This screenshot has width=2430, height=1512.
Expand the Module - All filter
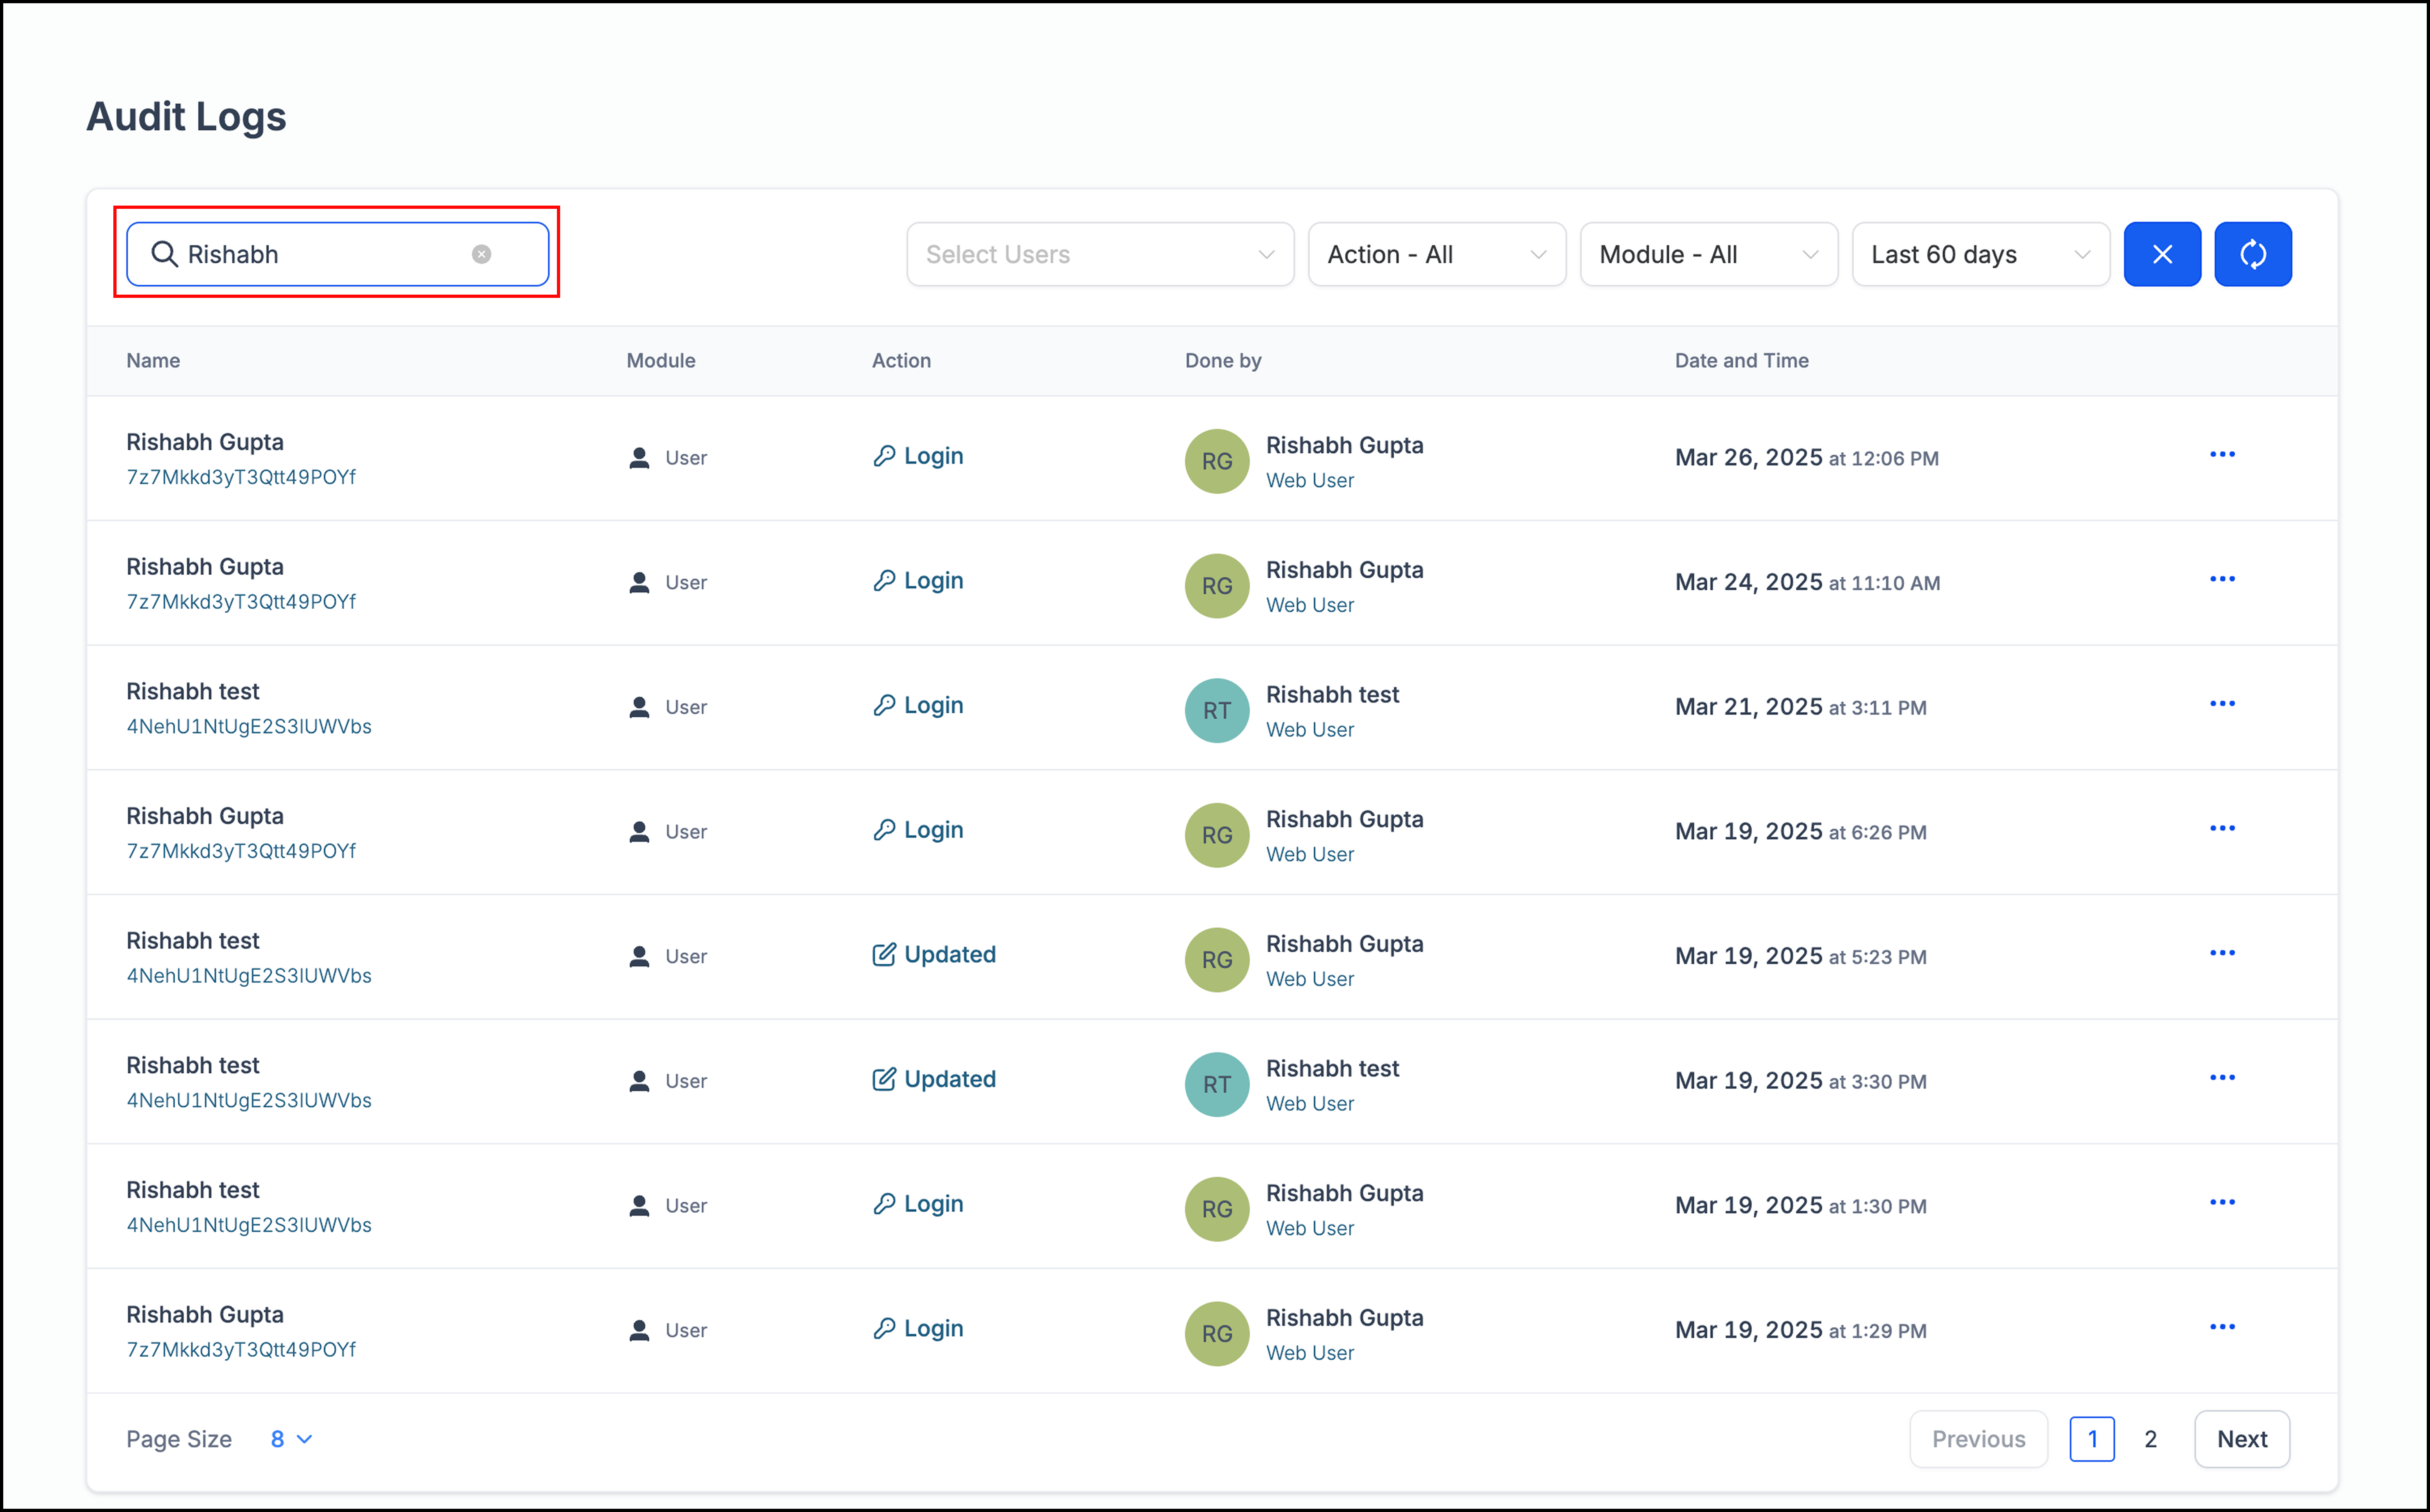[1708, 254]
